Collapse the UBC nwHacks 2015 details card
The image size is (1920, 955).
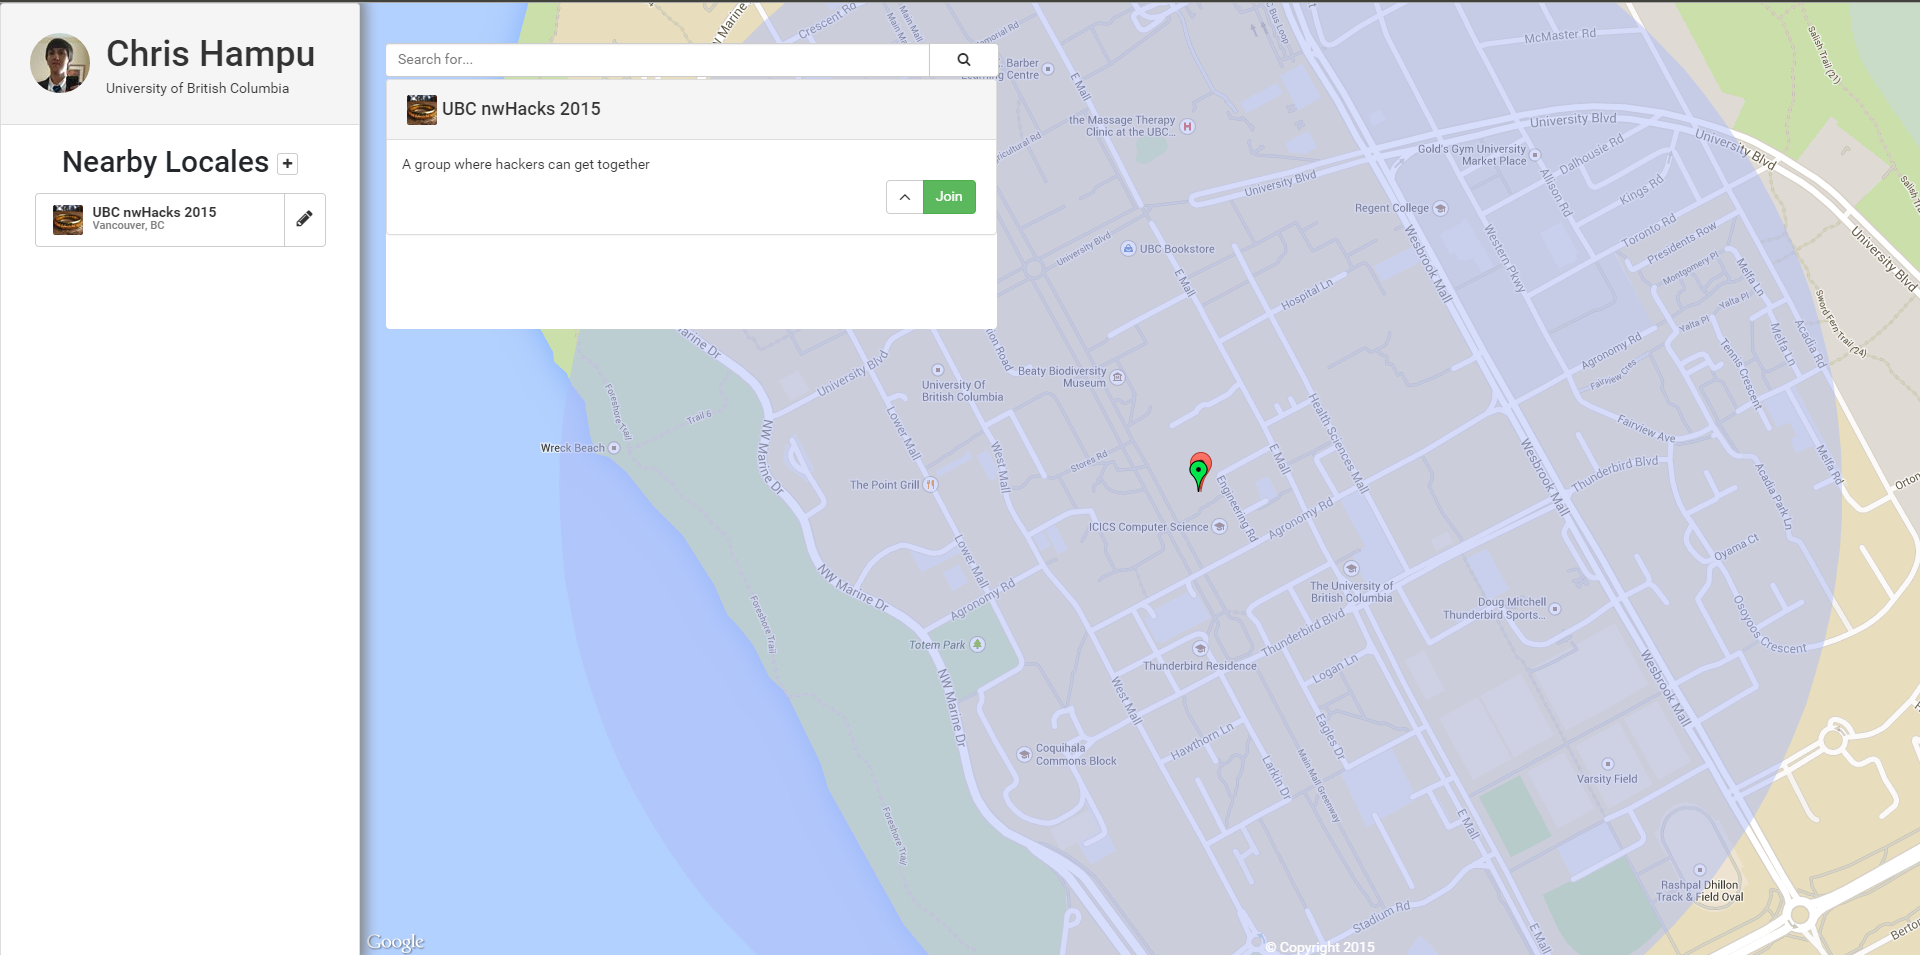tap(905, 197)
